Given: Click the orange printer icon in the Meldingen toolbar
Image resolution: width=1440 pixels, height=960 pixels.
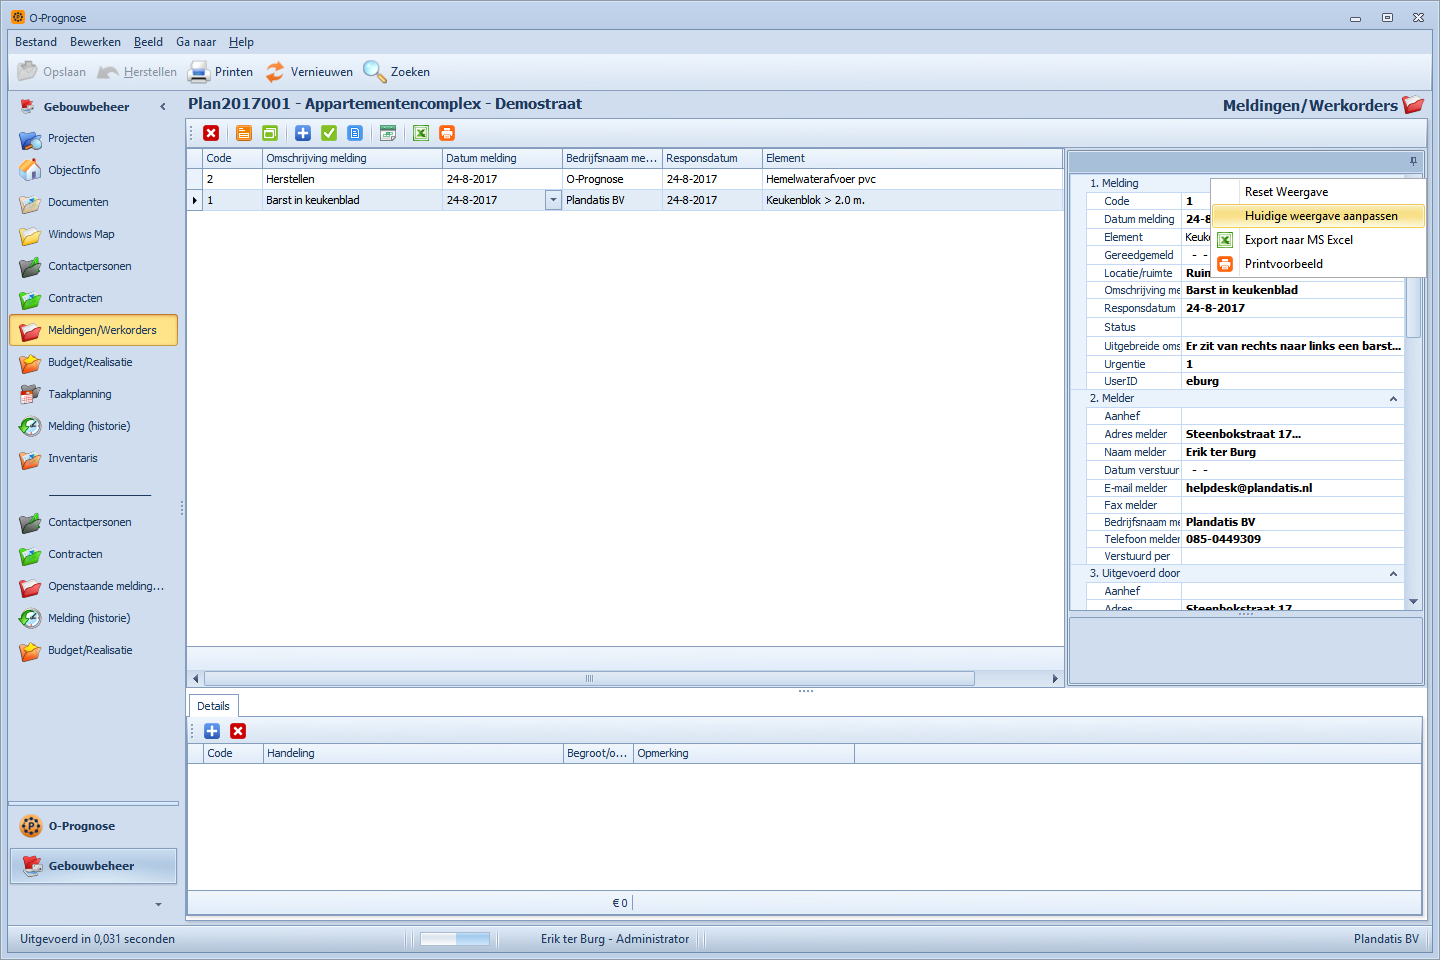Looking at the screenshot, I should (x=447, y=133).
